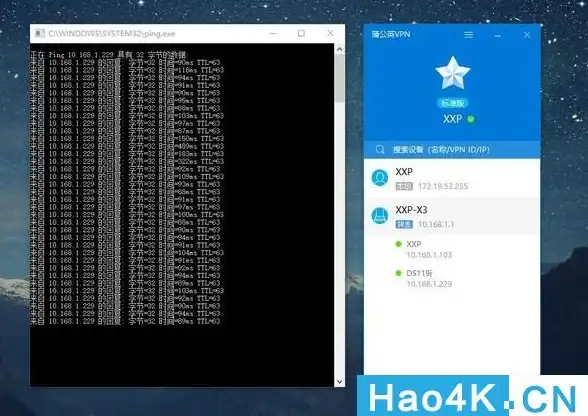Select the XXP user avatar icon
Viewport: 588px width, 416px height.
pyautogui.click(x=380, y=177)
